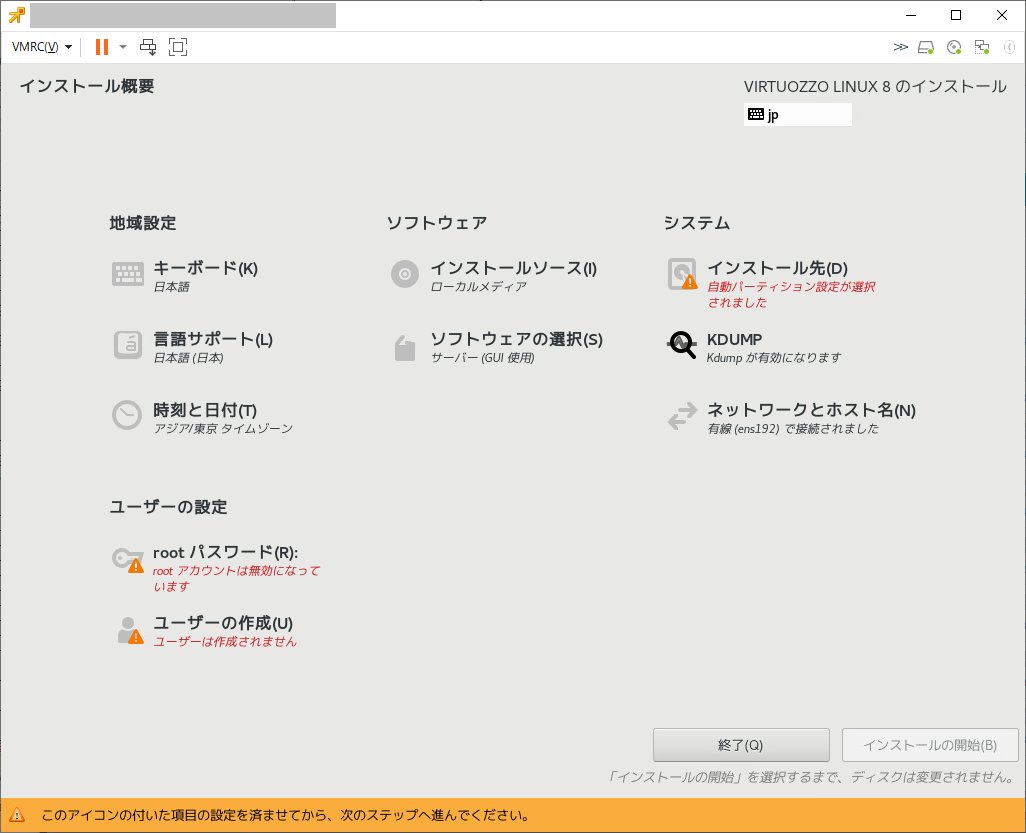This screenshot has width=1026, height=833.
Task: Maximize the VMRC window
Action: [956, 15]
